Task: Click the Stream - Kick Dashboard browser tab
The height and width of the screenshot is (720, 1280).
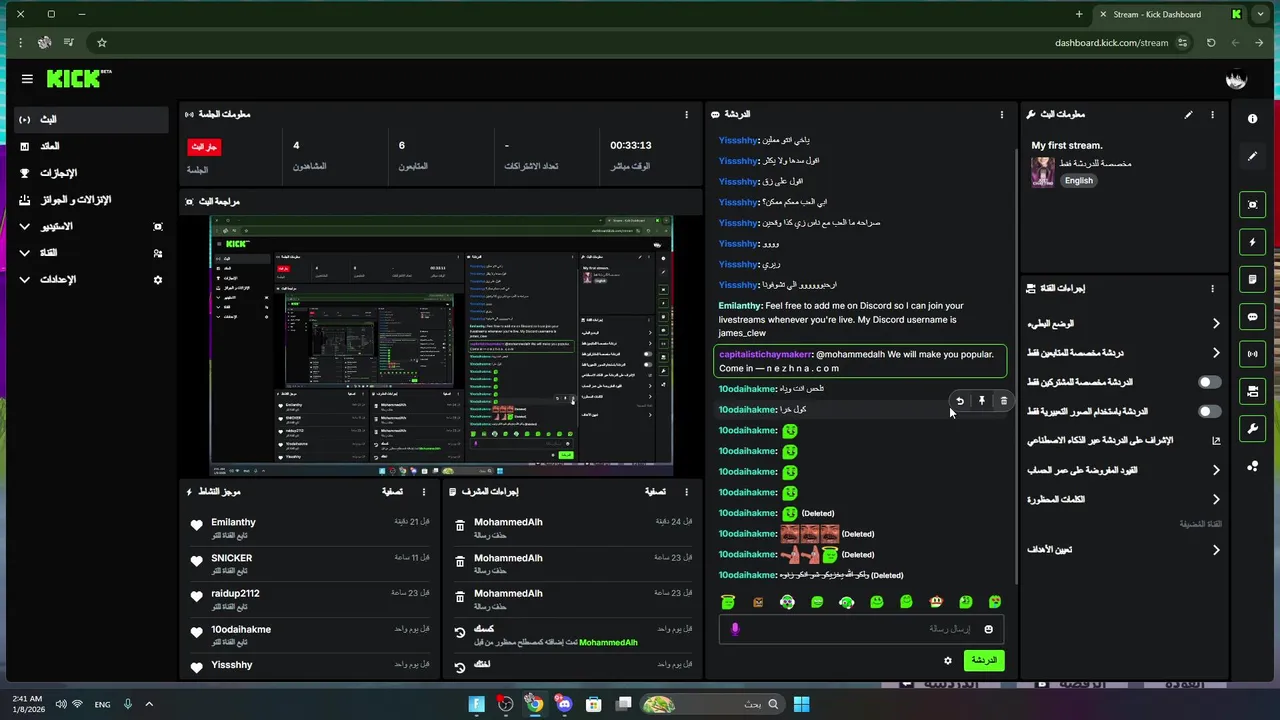Action: click(1170, 14)
